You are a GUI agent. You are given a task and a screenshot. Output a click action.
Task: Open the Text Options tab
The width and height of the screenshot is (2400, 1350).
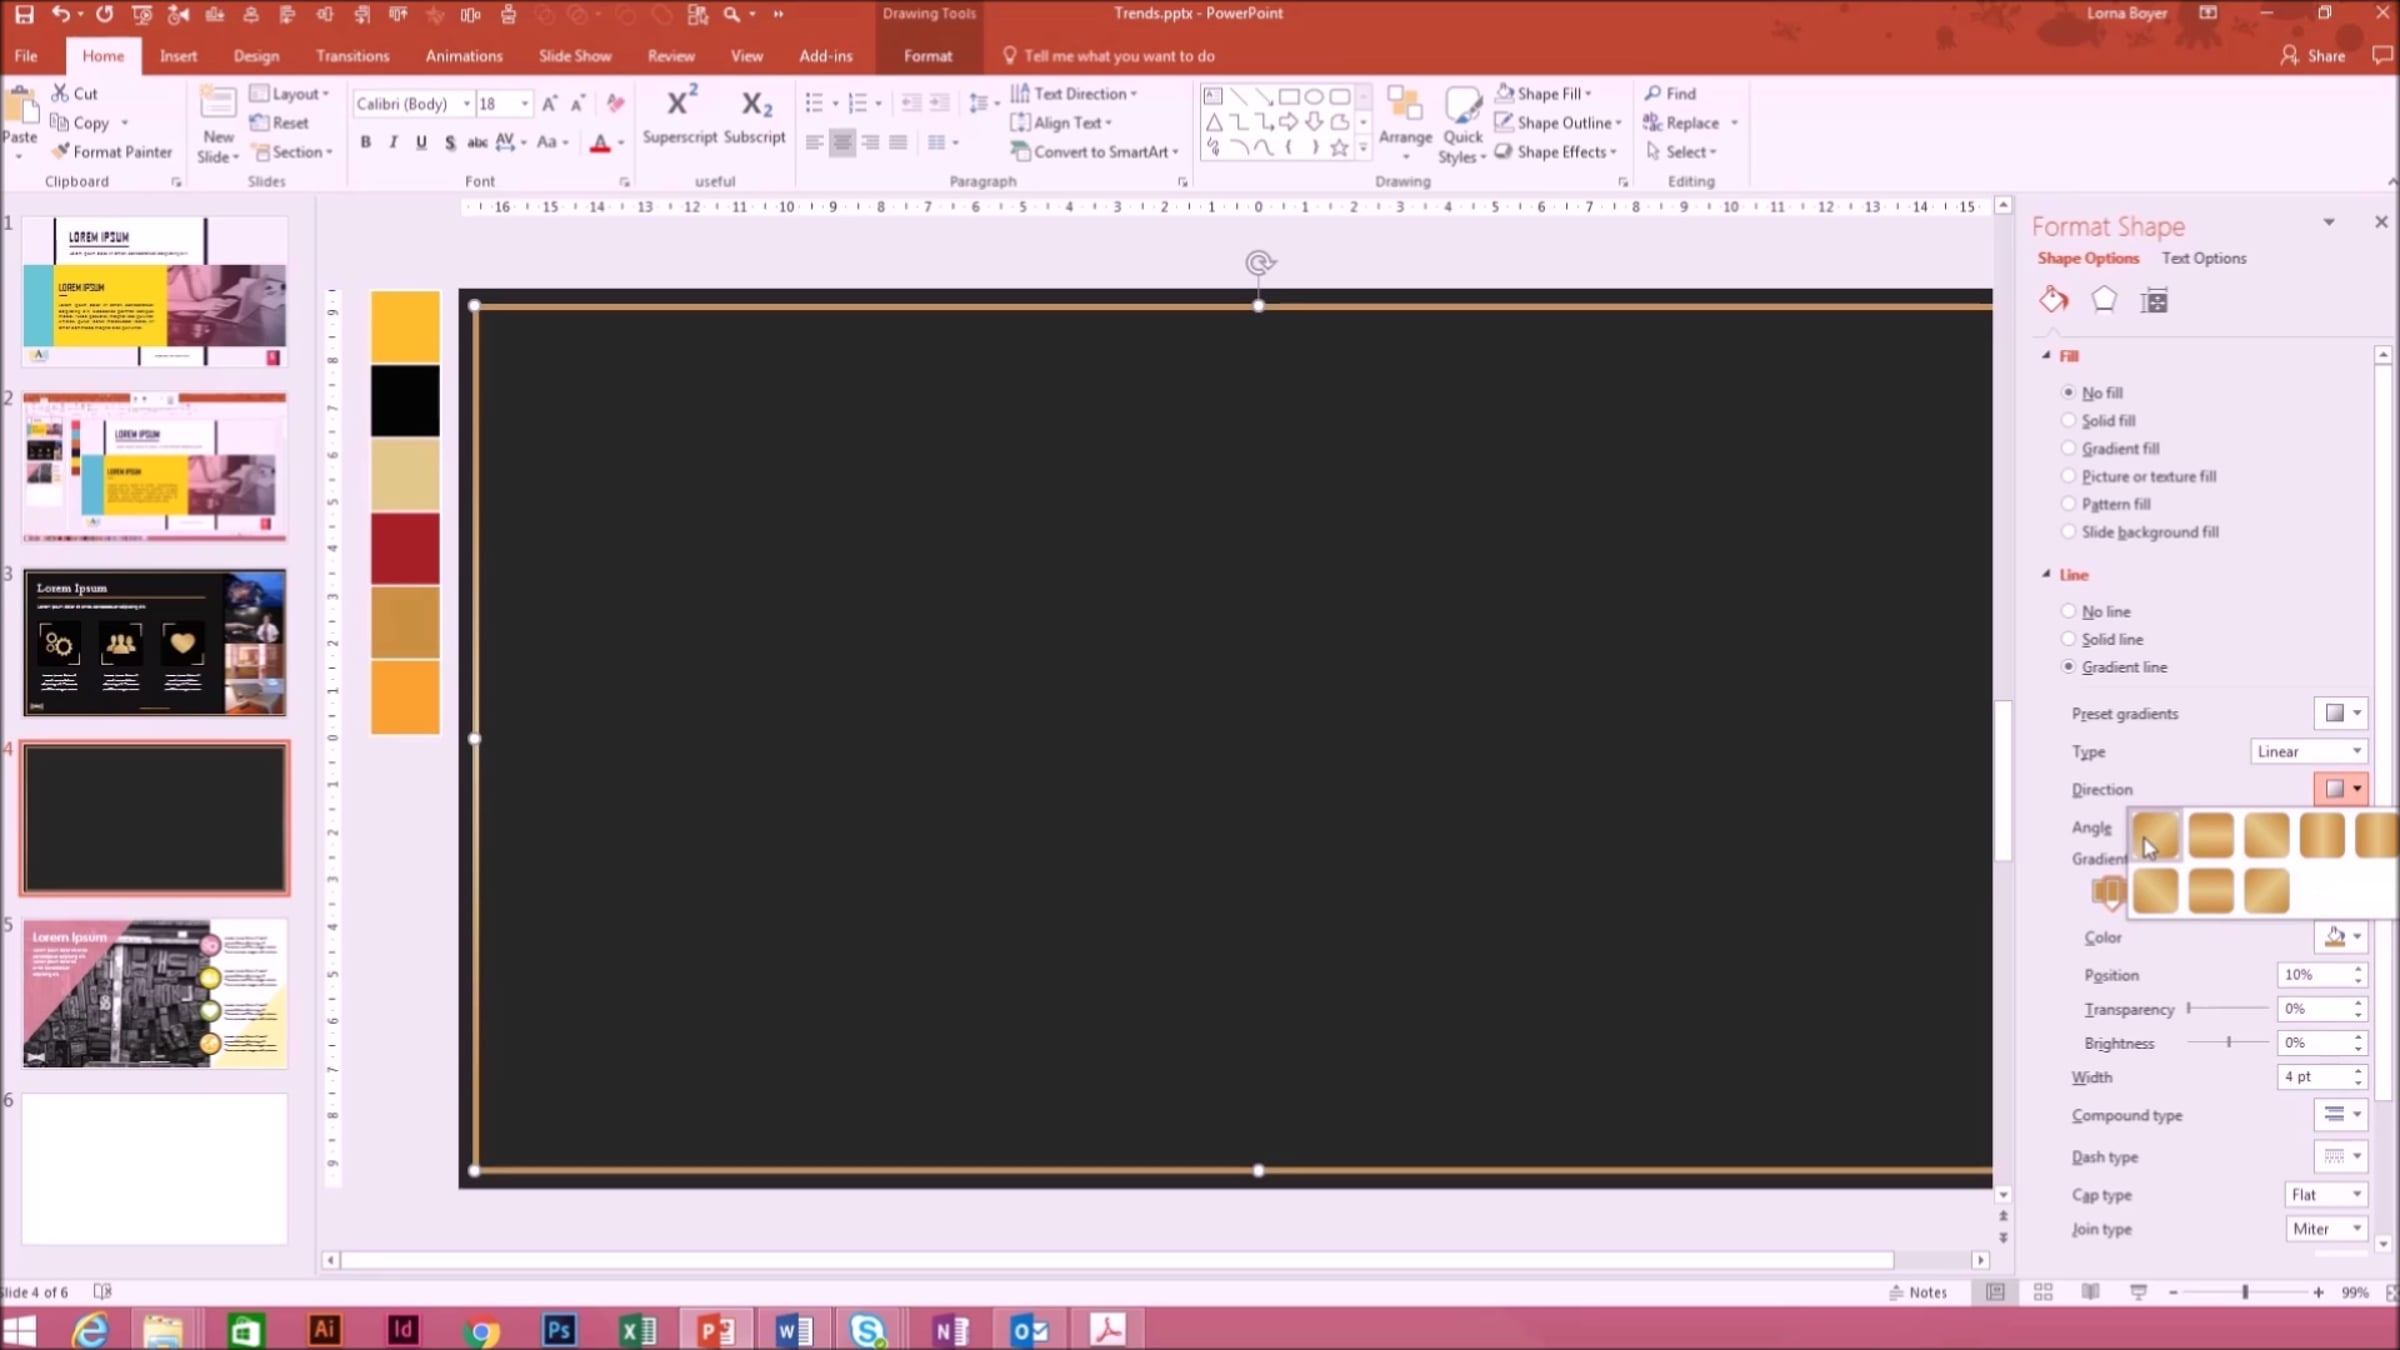tap(2203, 258)
